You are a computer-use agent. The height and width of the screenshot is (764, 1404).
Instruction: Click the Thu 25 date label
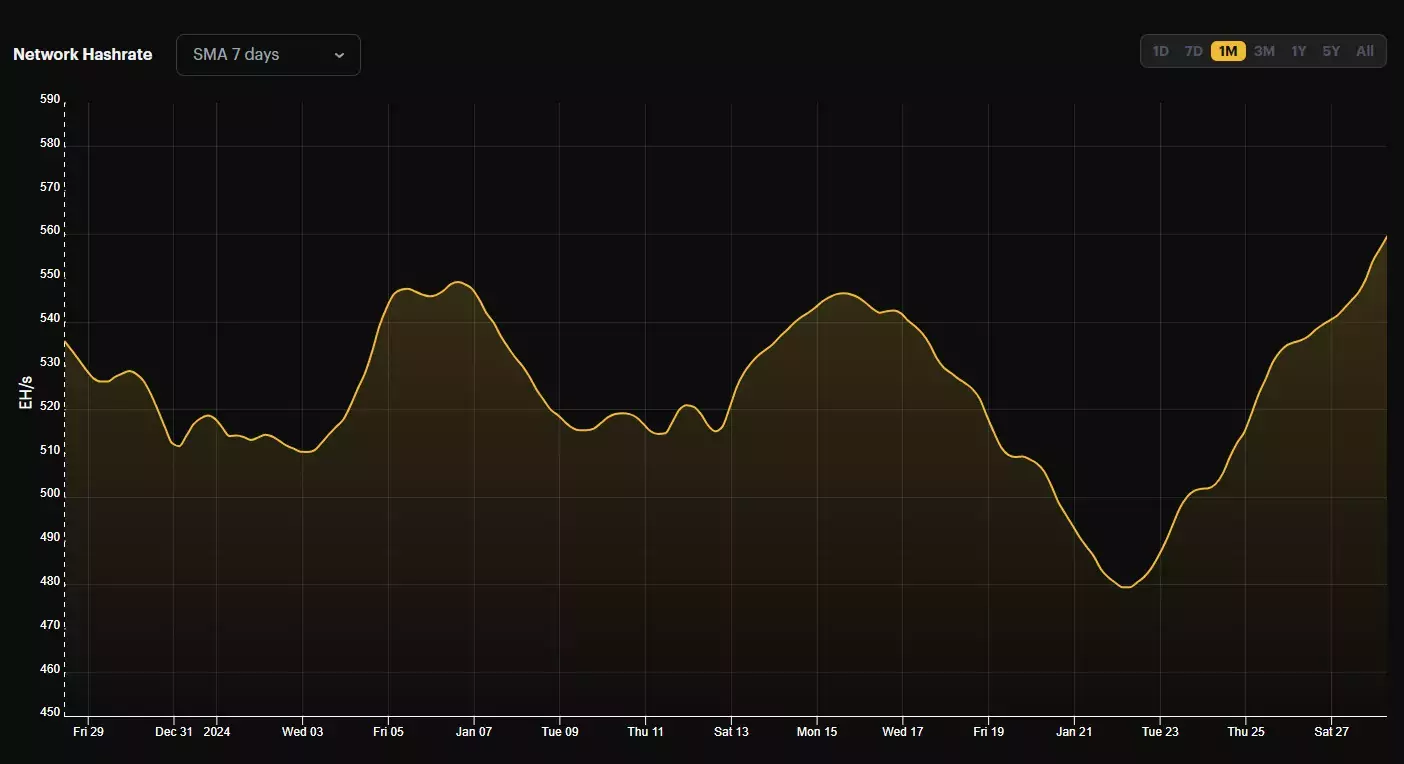(x=1246, y=732)
